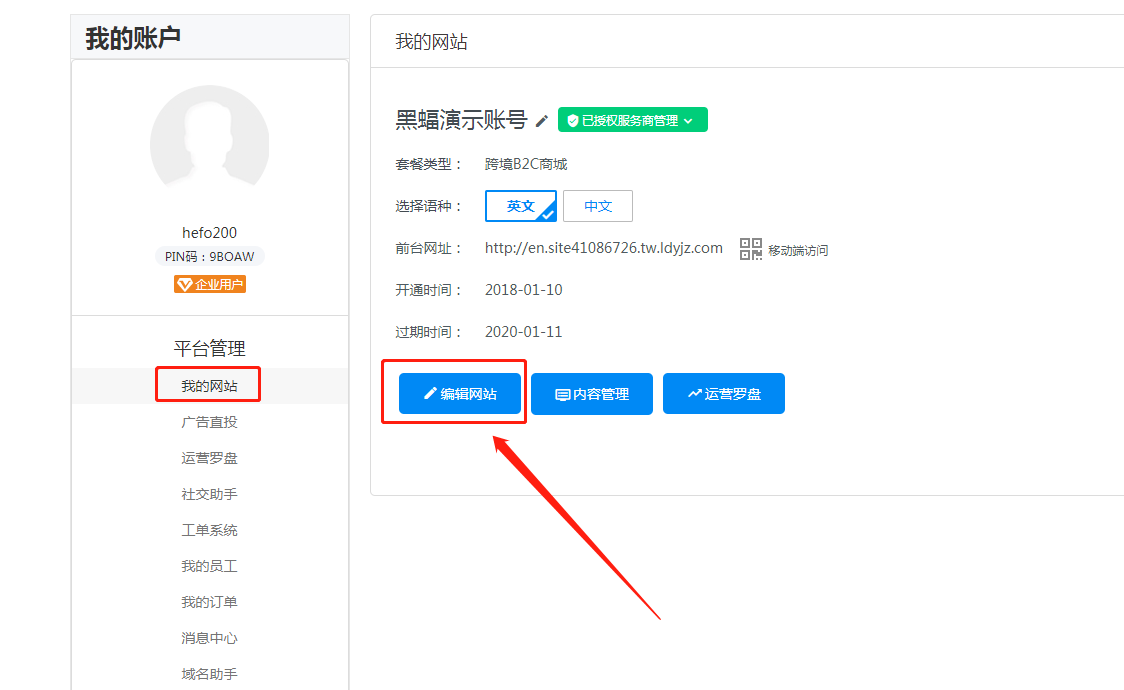Image resolution: width=1124 pixels, height=690 pixels.
Task: Open 消息中心 from the sidebar
Action: [208, 637]
